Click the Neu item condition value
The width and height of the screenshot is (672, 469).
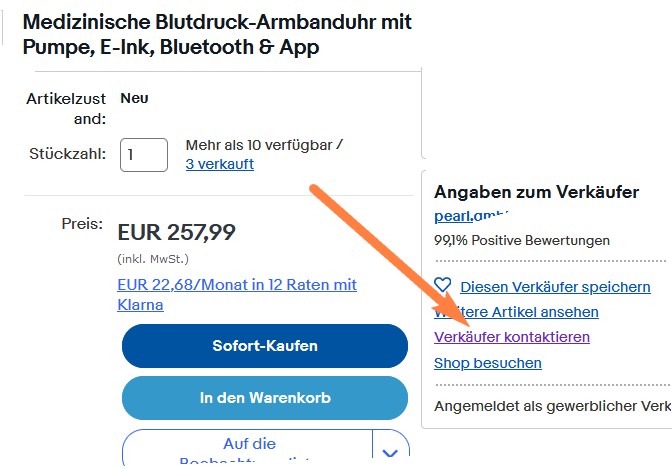coord(134,98)
